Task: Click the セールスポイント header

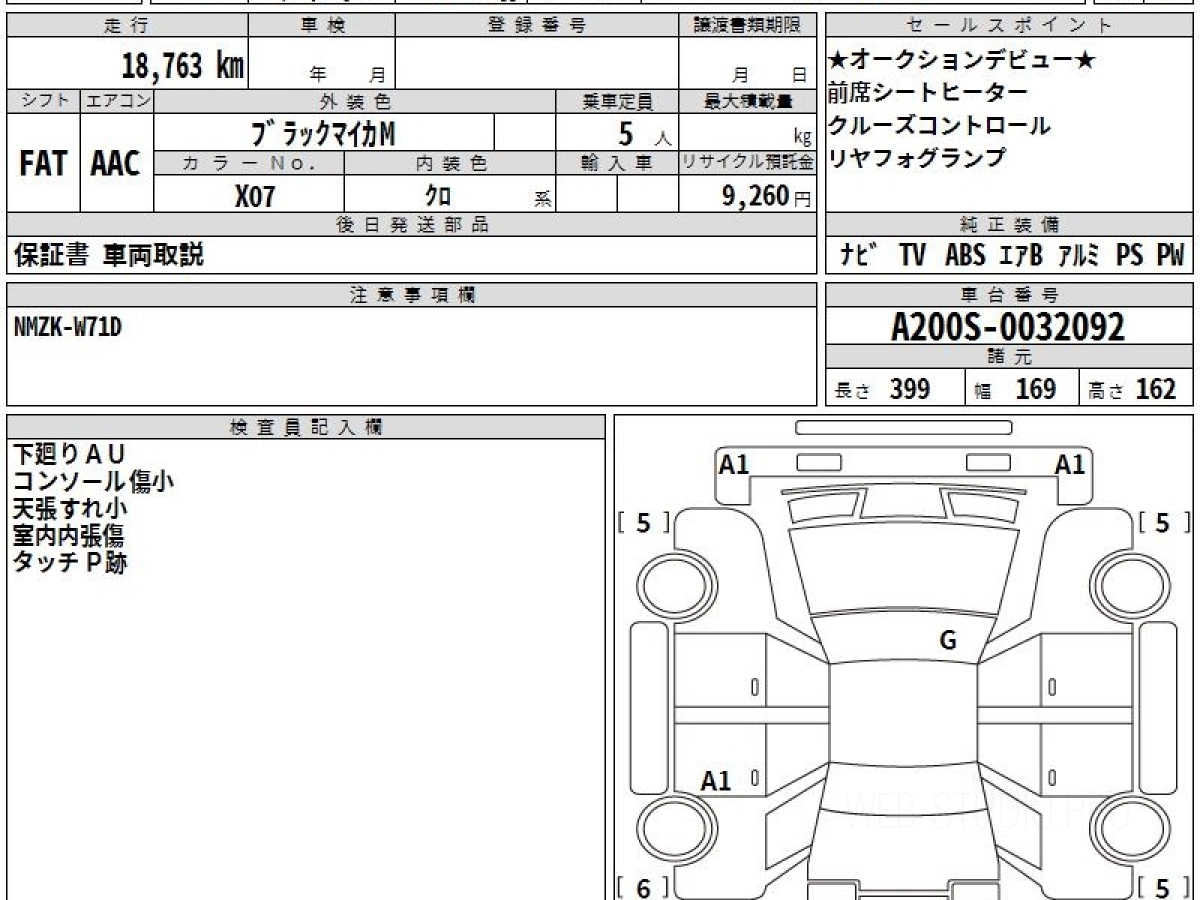Action: tap(1009, 26)
